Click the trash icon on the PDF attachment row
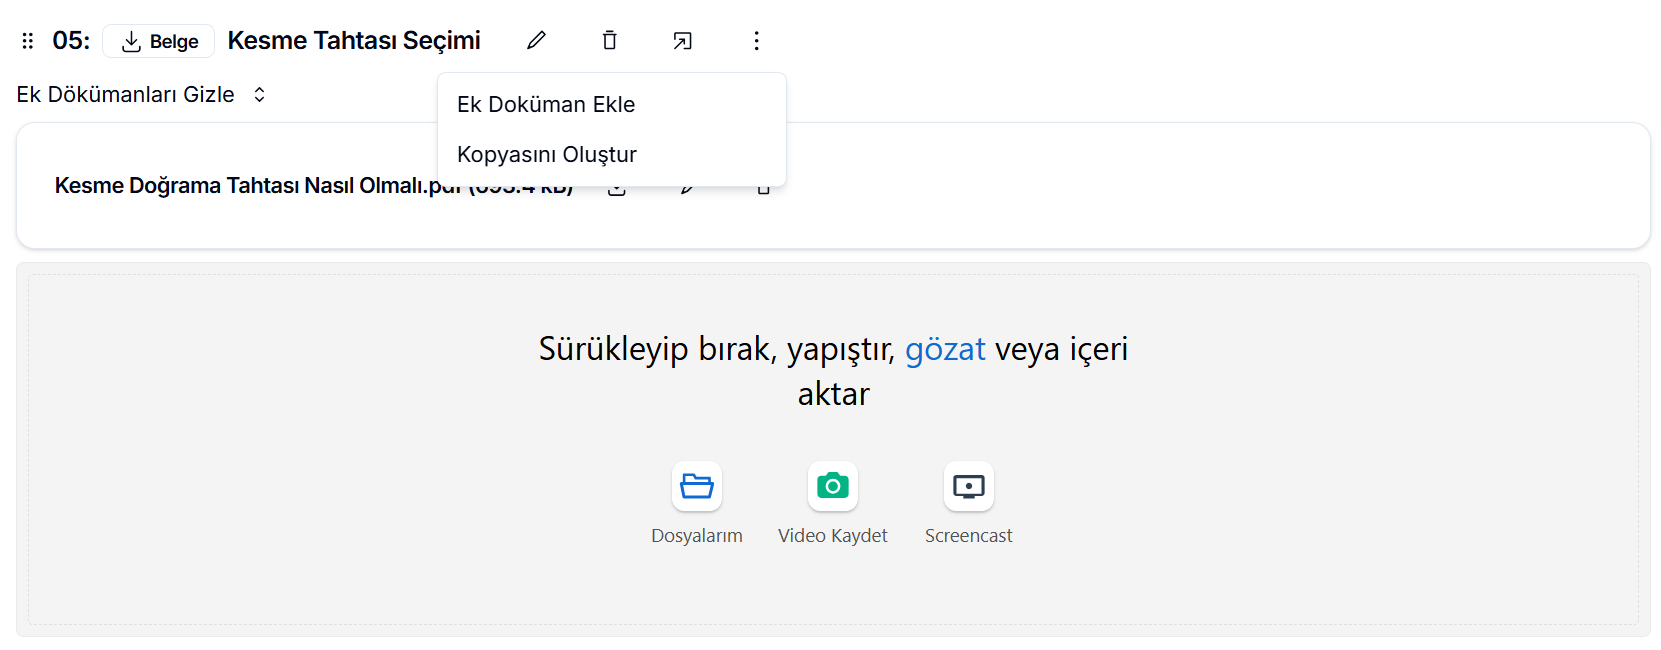The width and height of the screenshot is (1661, 650). 764,190
